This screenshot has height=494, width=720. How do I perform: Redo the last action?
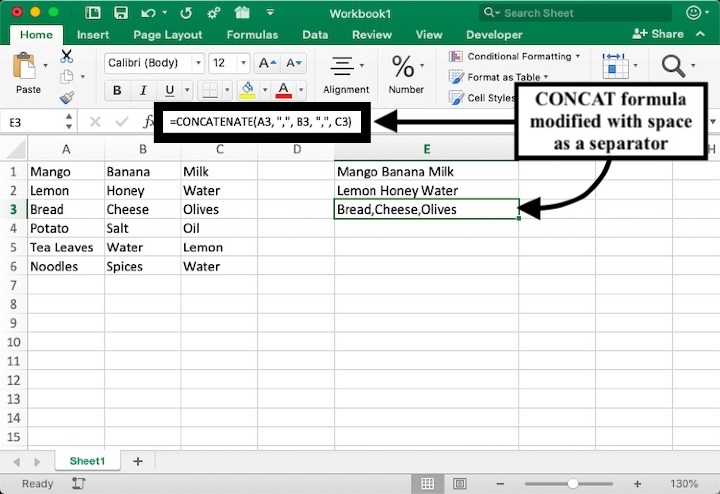(x=186, y=13)
